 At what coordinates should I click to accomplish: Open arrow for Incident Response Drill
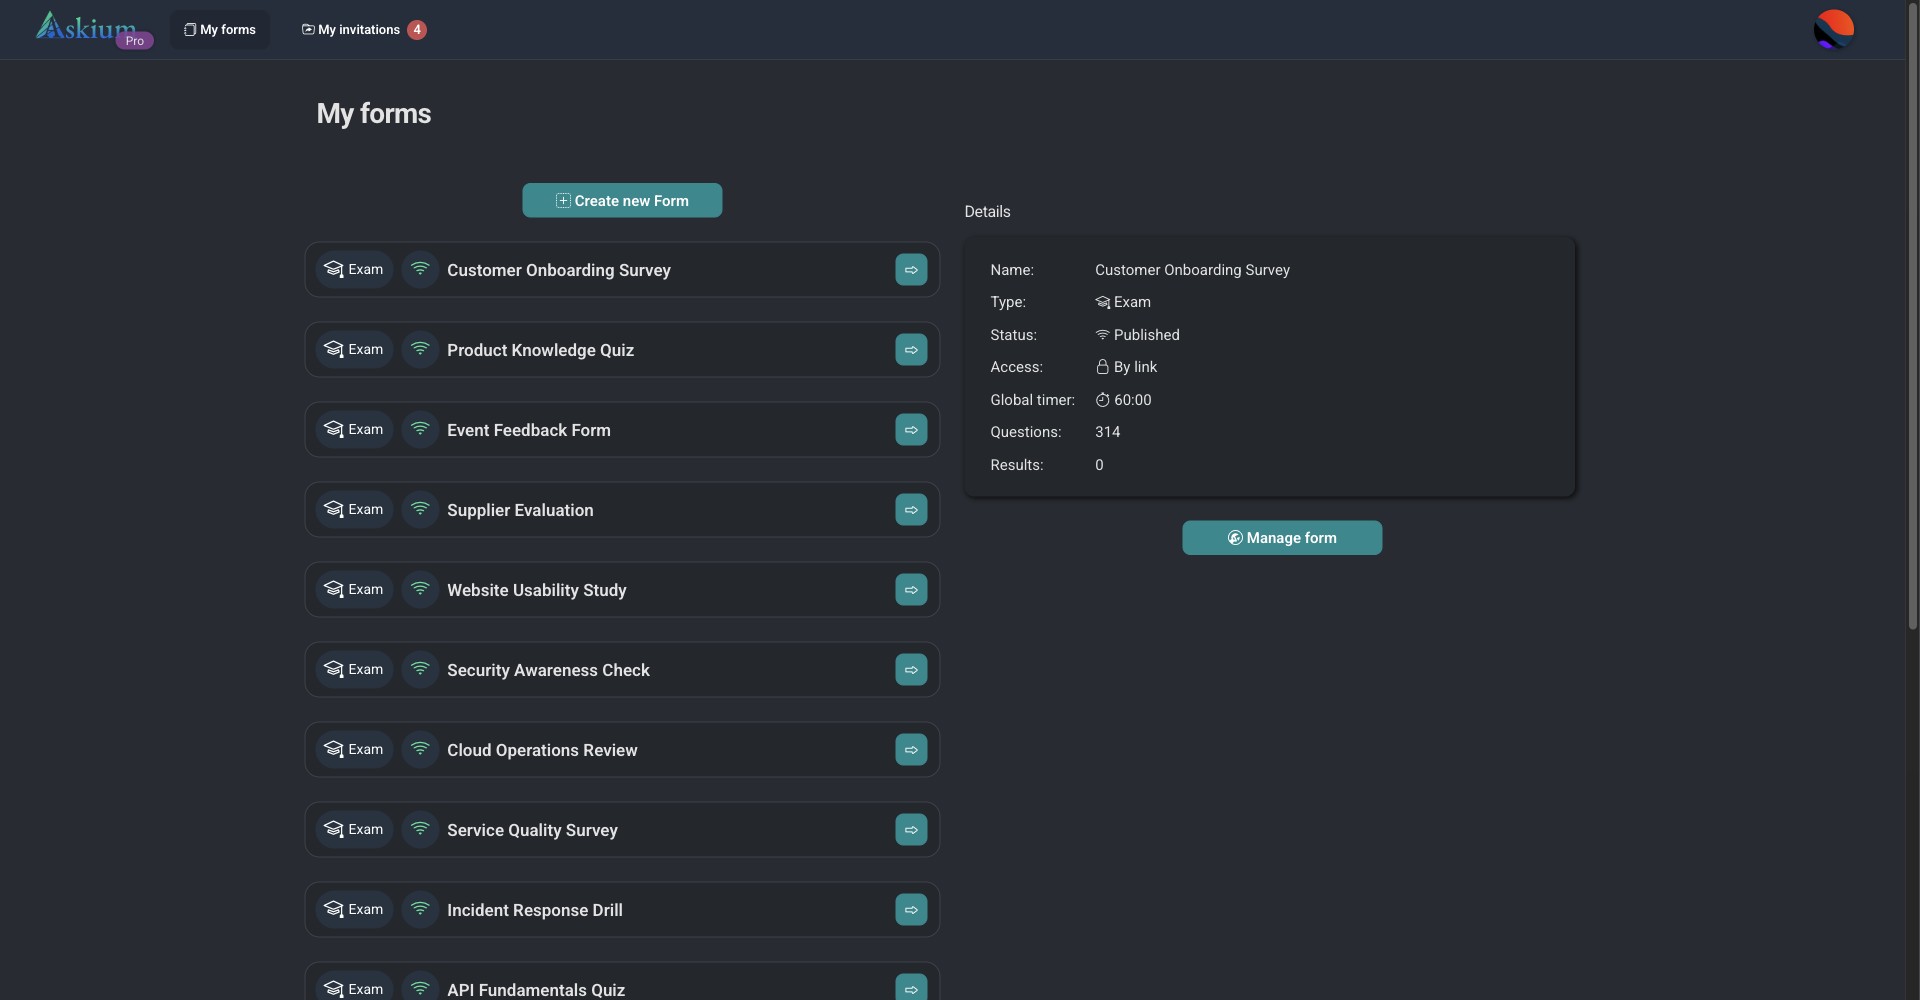(911, 910)
